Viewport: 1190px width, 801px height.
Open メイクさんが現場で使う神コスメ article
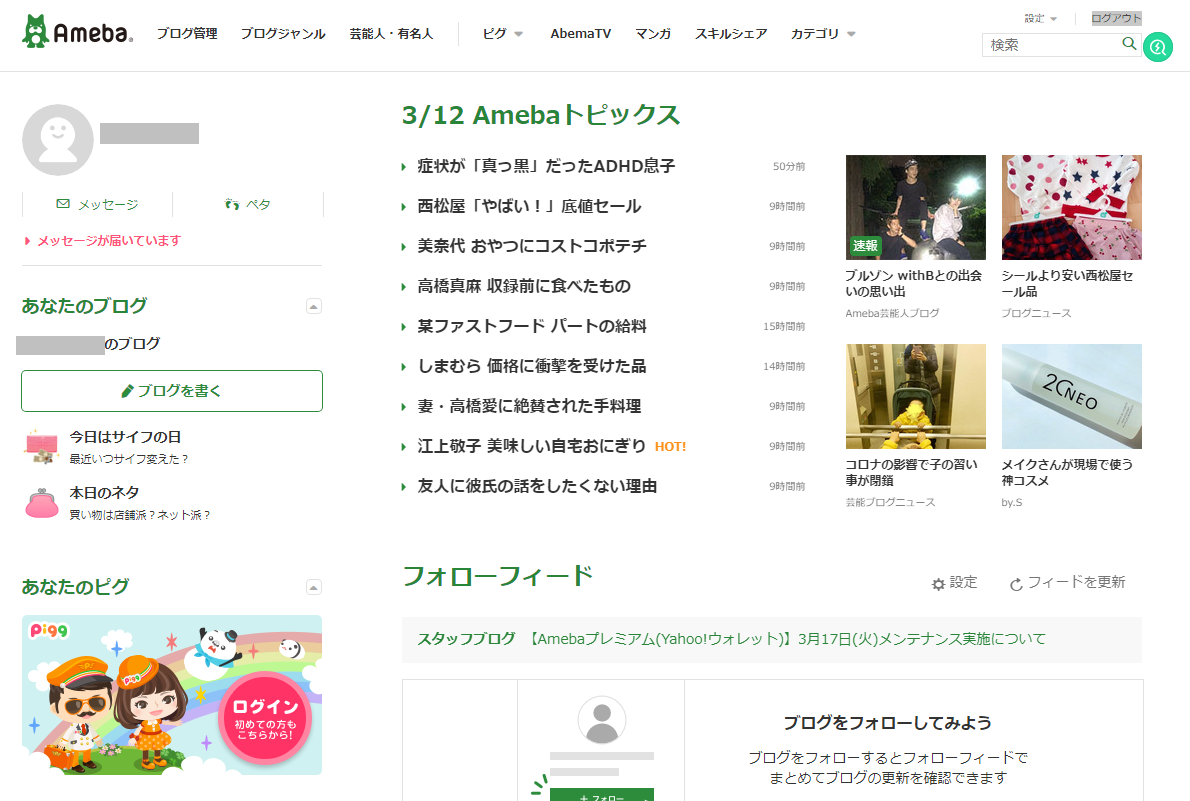[x=1067, y=472]
